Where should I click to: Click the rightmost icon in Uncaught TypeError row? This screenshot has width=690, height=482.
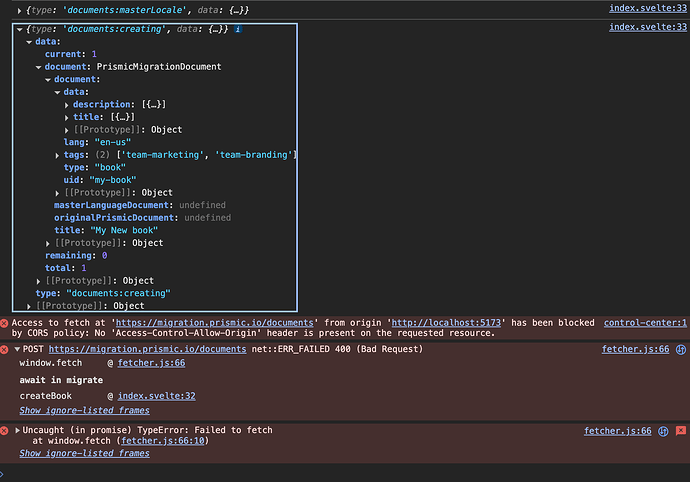coord(681,430)
